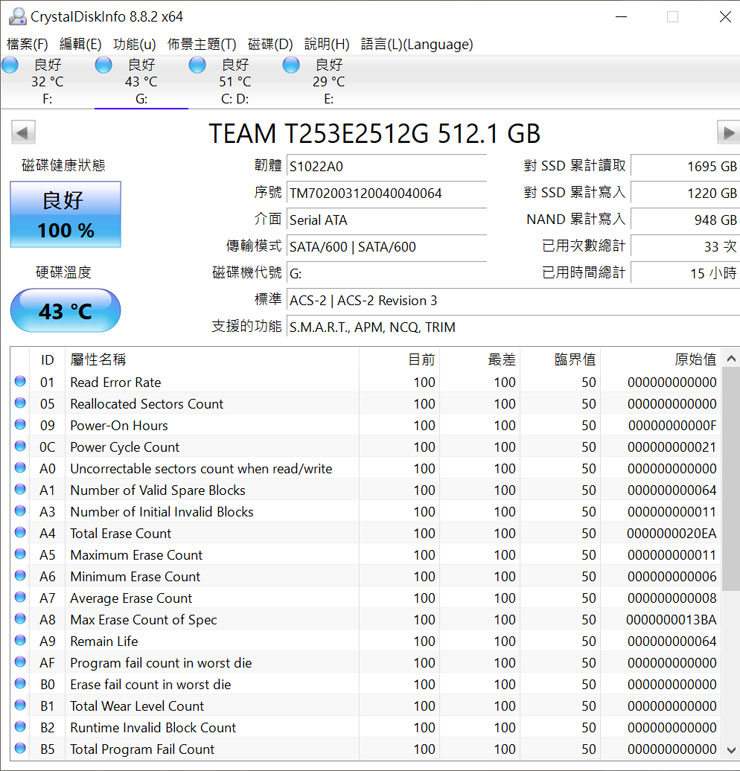Viewport: 740px width, 771px height.
Task: Click status dot of Max Erase Count of Spec
Action: tap(20, 619)
